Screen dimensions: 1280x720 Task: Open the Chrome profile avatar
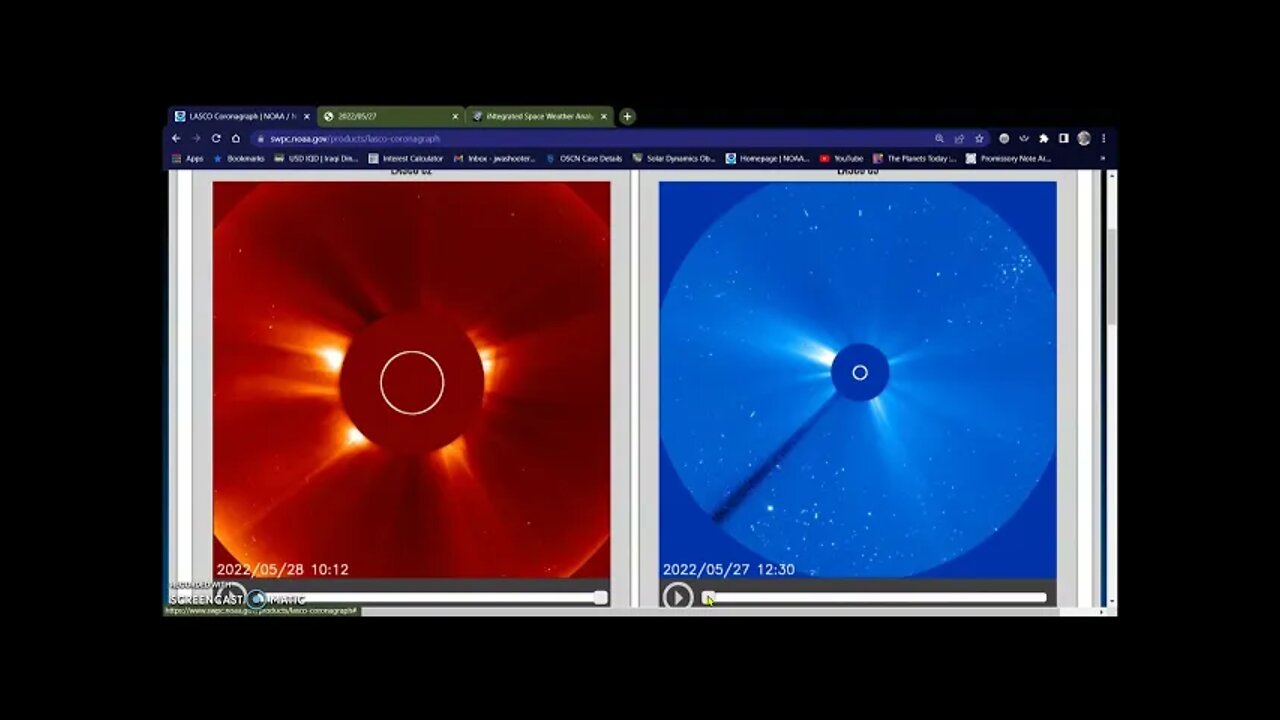tap(1084, 139)
